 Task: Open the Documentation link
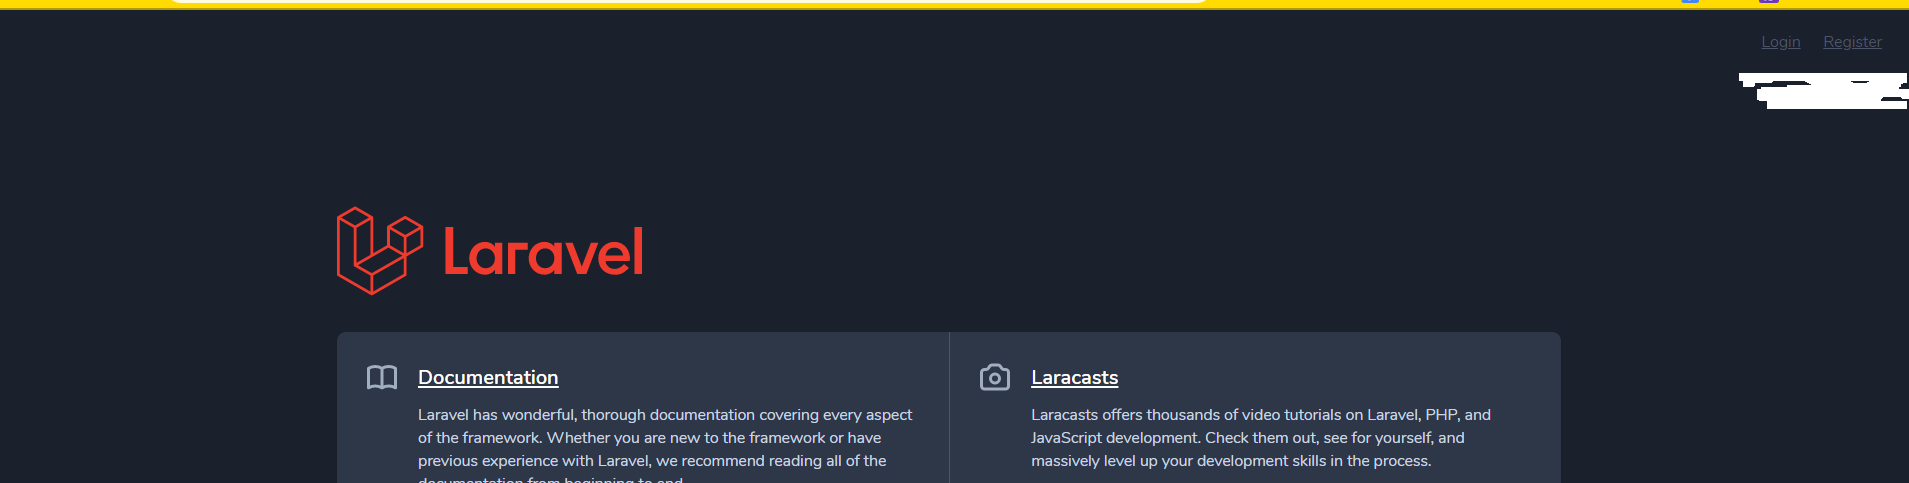click(x=488, y=377)
